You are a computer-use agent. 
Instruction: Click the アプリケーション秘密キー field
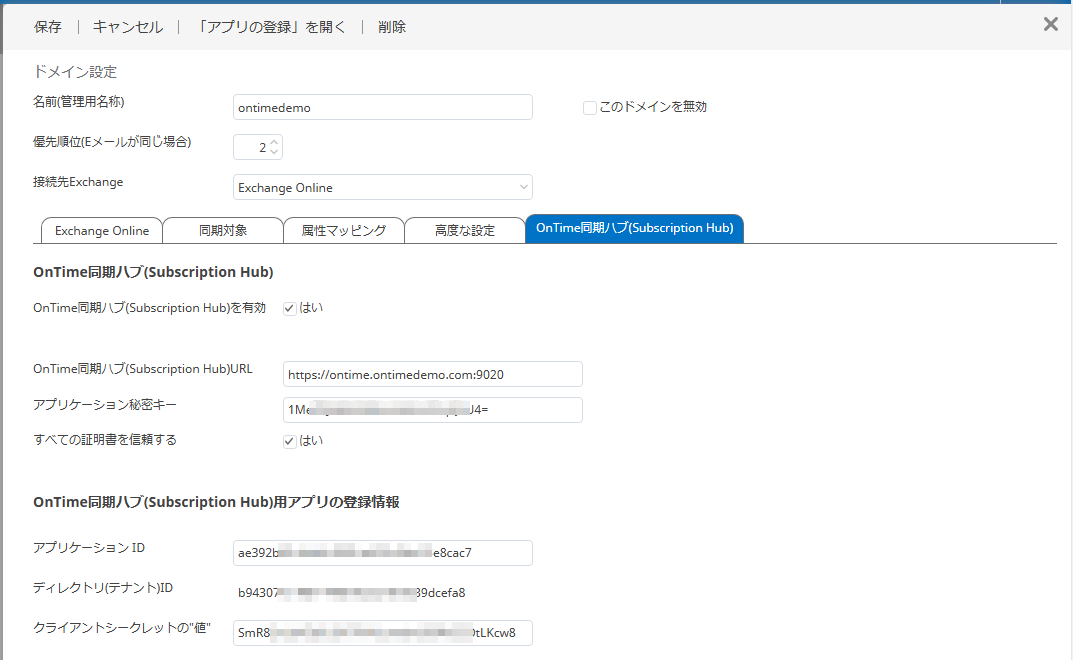(432, 410)
